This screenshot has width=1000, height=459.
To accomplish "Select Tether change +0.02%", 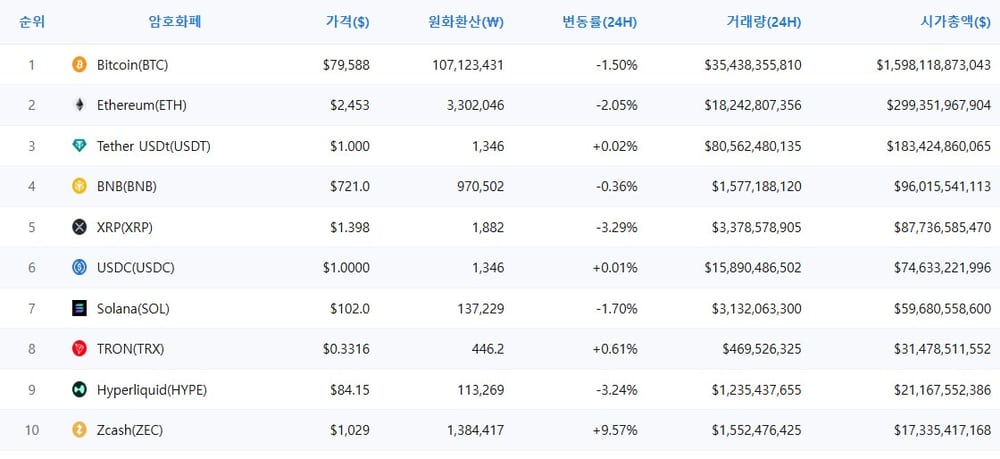I will point(614,147).
